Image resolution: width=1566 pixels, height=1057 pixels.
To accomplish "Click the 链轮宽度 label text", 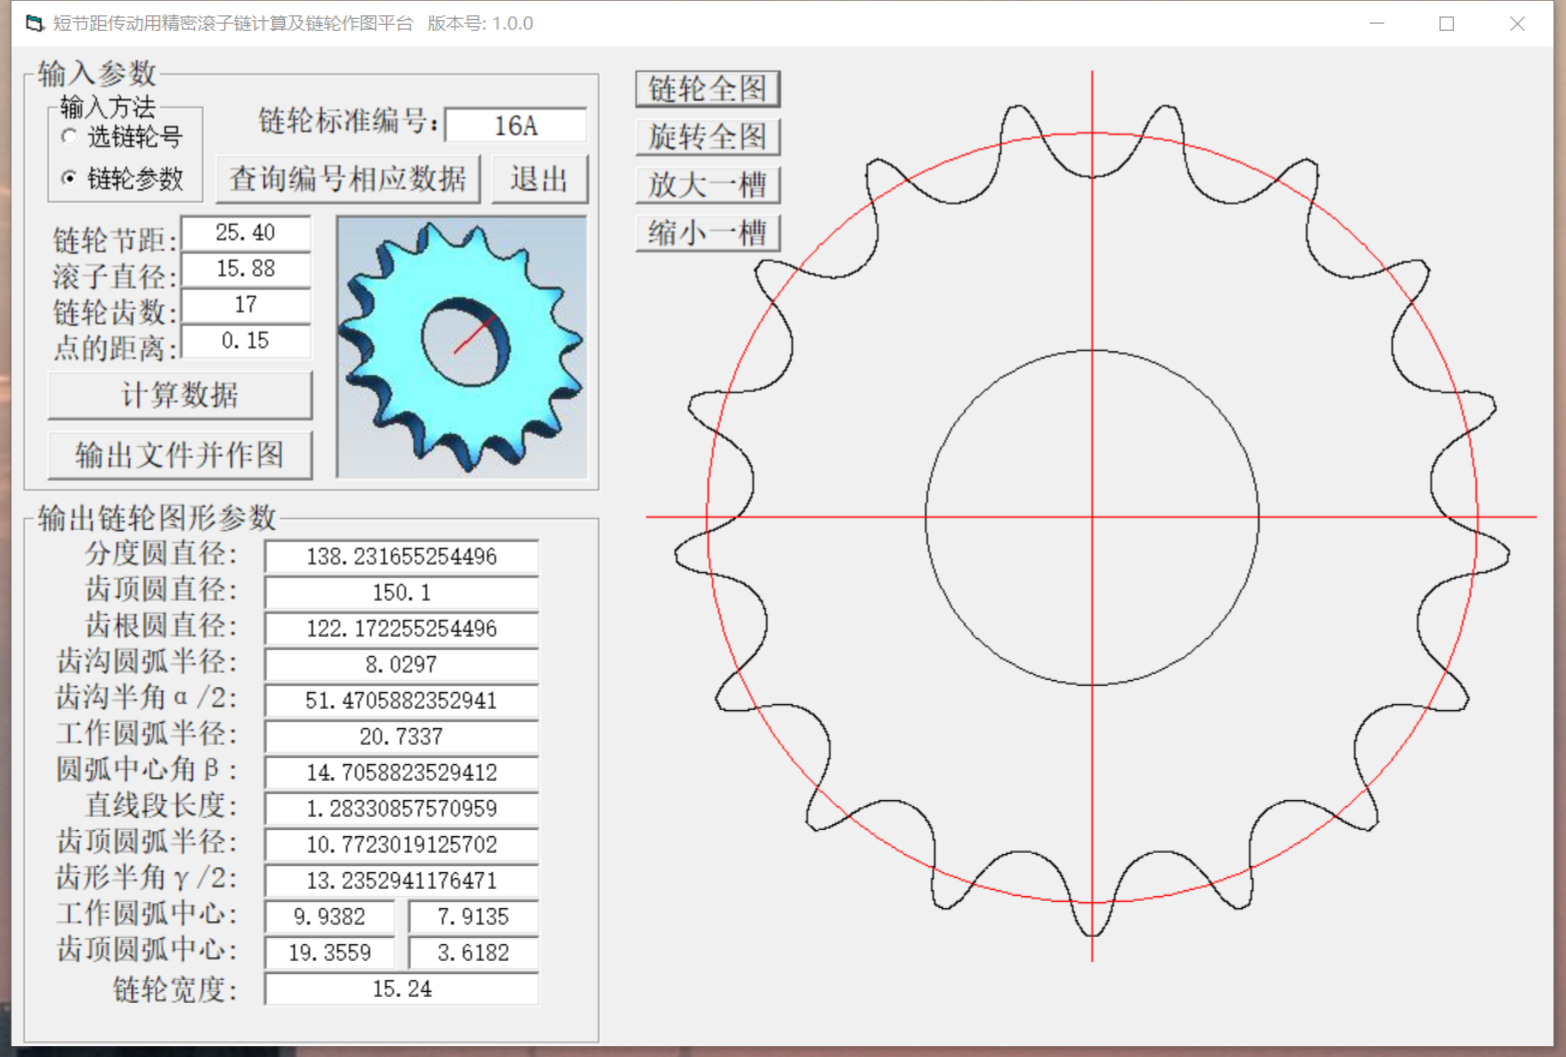I will 175,989.
